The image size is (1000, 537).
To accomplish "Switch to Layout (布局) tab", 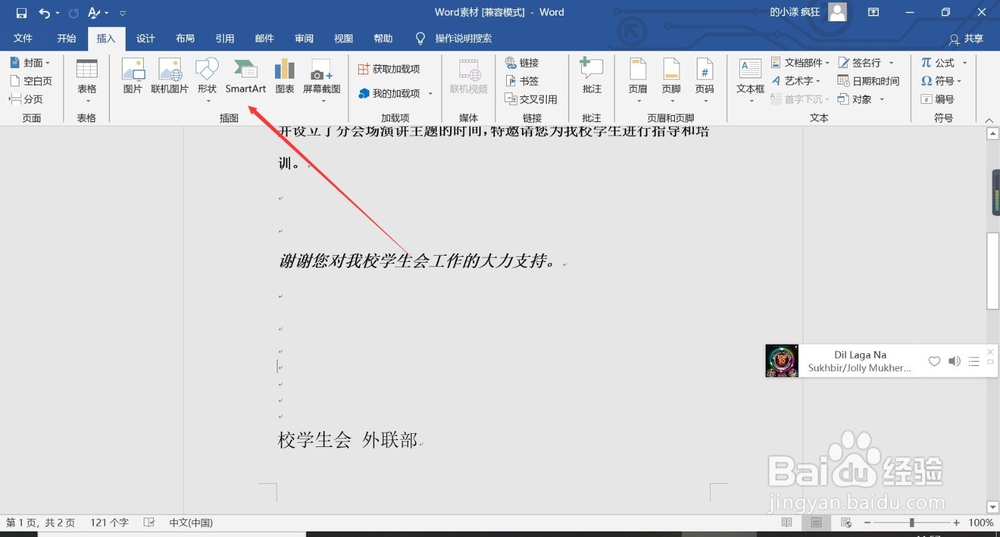I will tap(185, 38).
